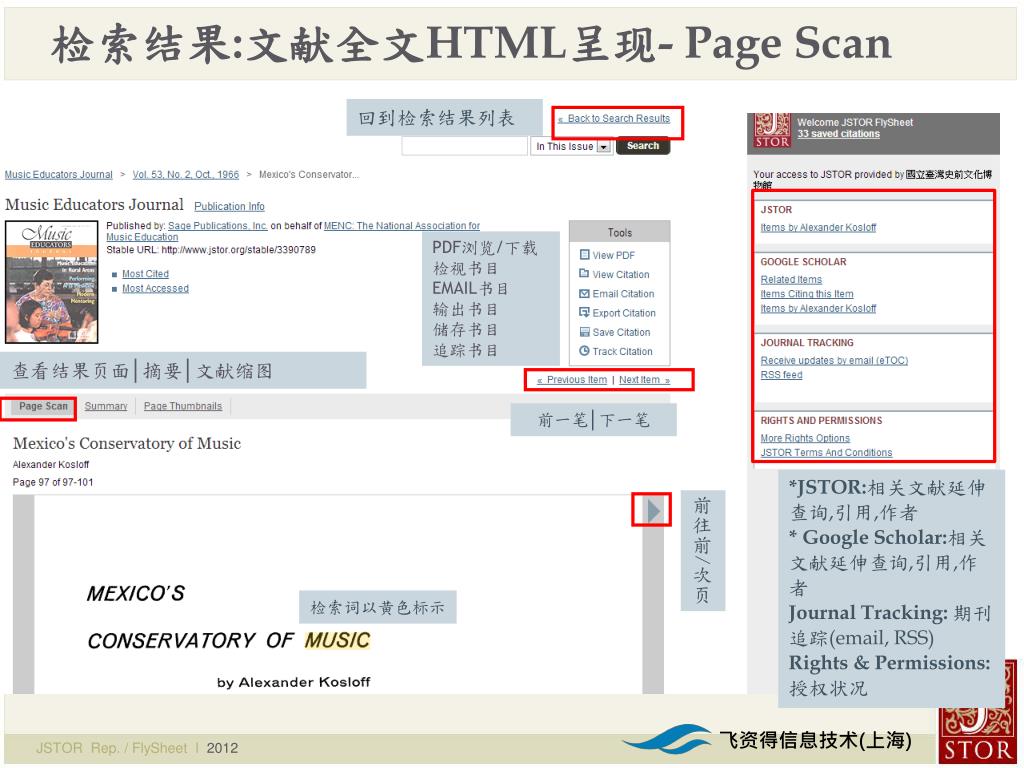Viewport: 1024px width, 768px height.
Task: Click the Search button
Action: [643, 146]
